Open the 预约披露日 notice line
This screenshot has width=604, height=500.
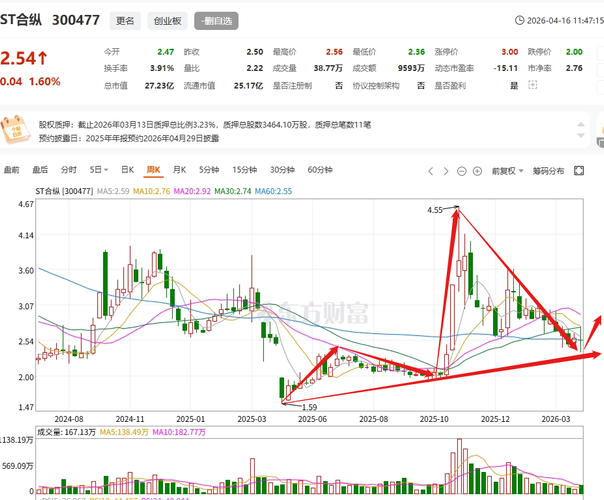129,138
